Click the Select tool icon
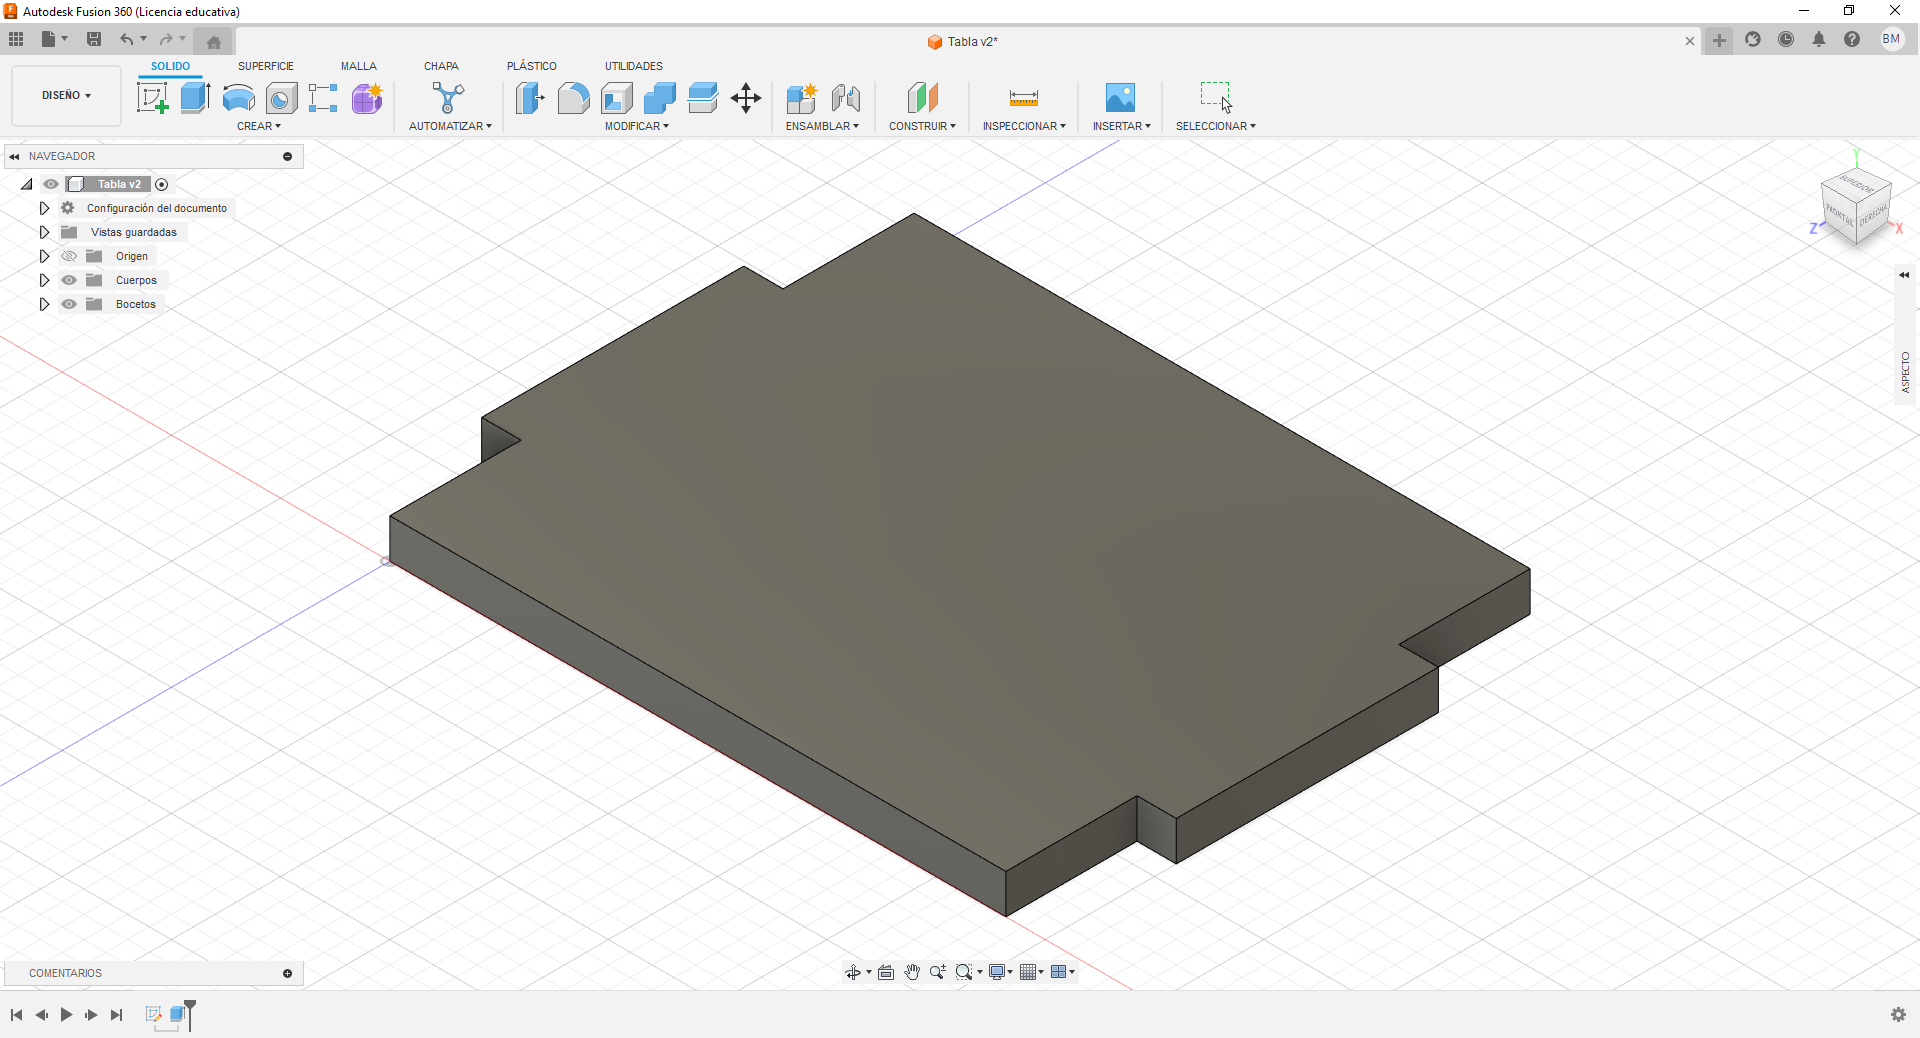Screen dimensions: 1920x1038 click(x=1216, y=98)
